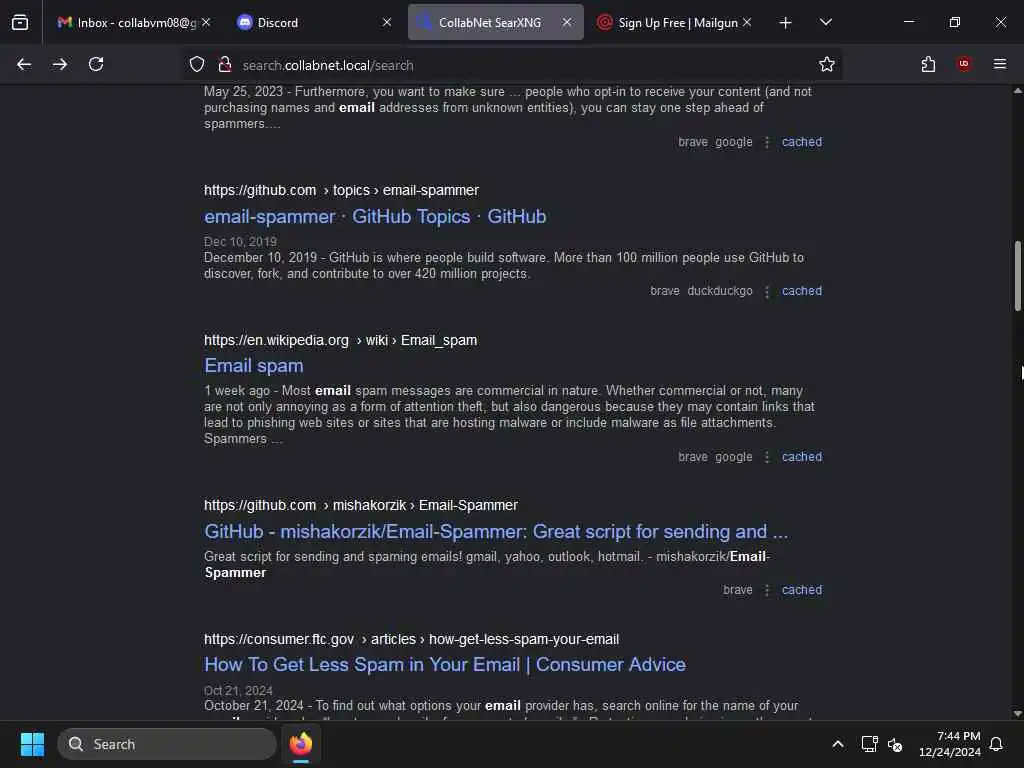Go back using the browser back arrow
The width and height of the screenshot is (1024, 768).
(24, 65)
